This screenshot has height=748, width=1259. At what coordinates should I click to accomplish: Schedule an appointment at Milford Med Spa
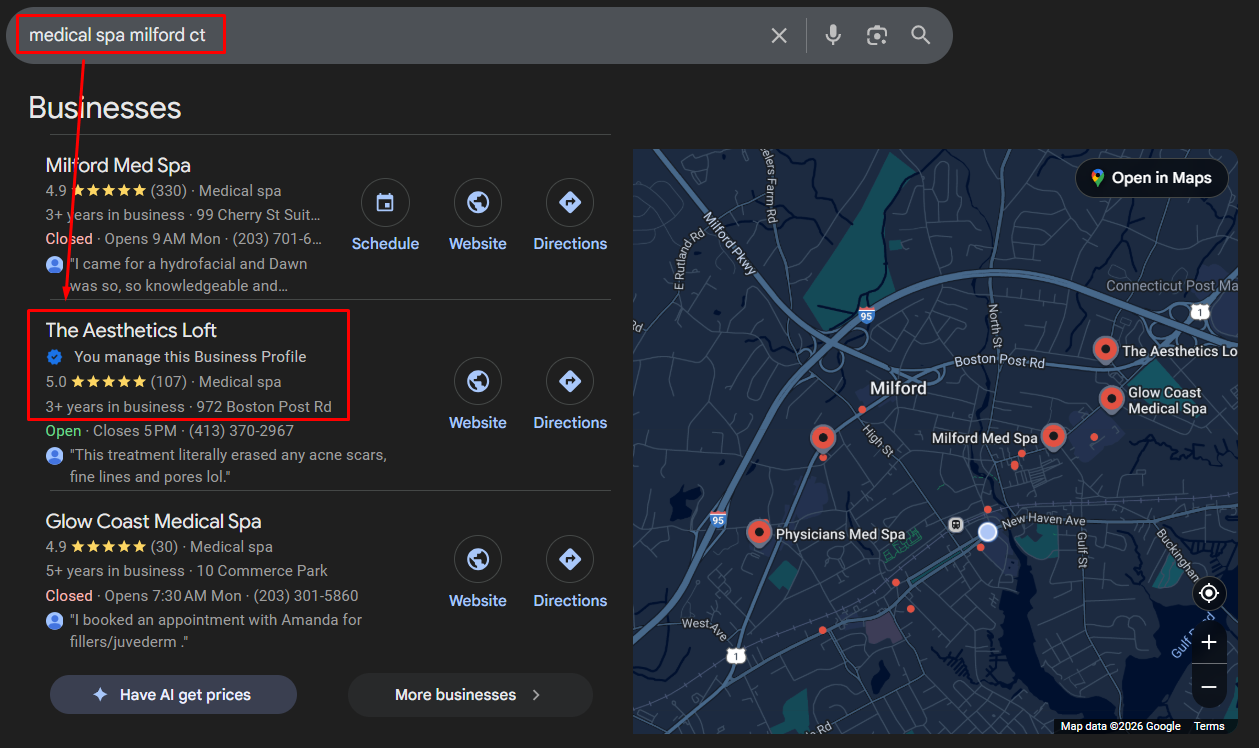(x=385, y=215)
